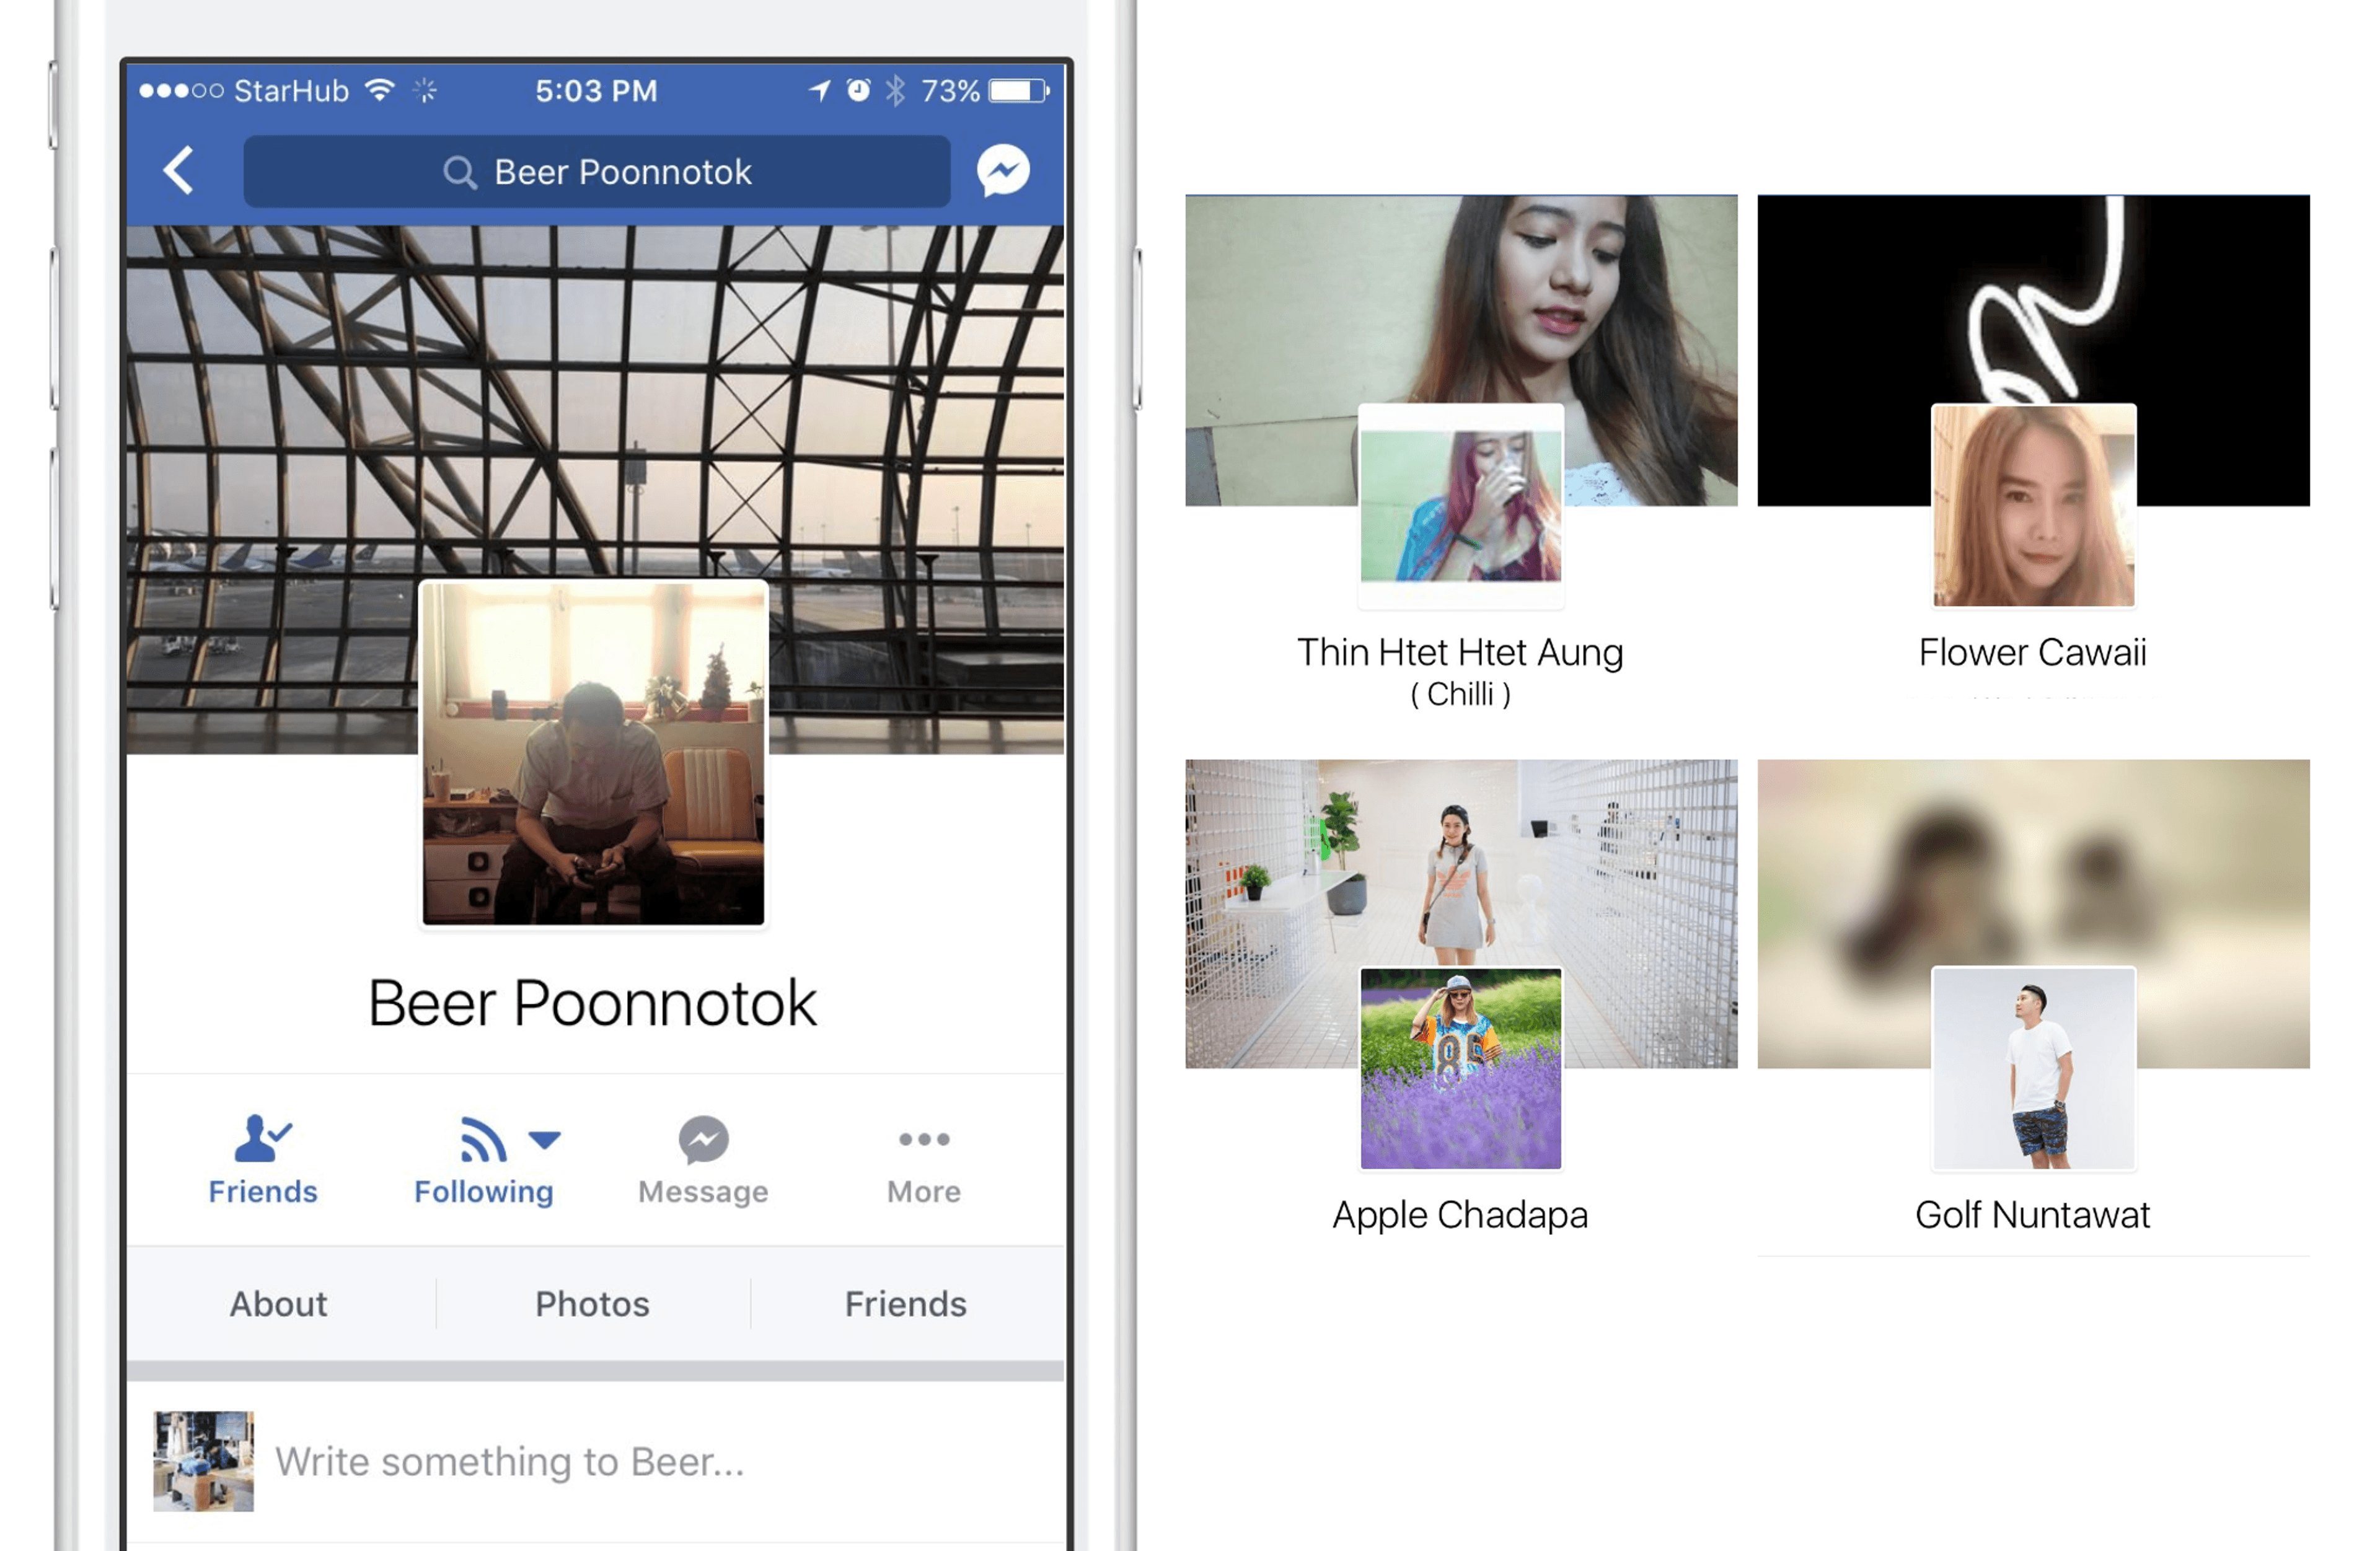Expand the Following dropdown arrow
The width and height of the screenshot is (2380, 1551).
pyautogui.click(x=545, y=1139)
